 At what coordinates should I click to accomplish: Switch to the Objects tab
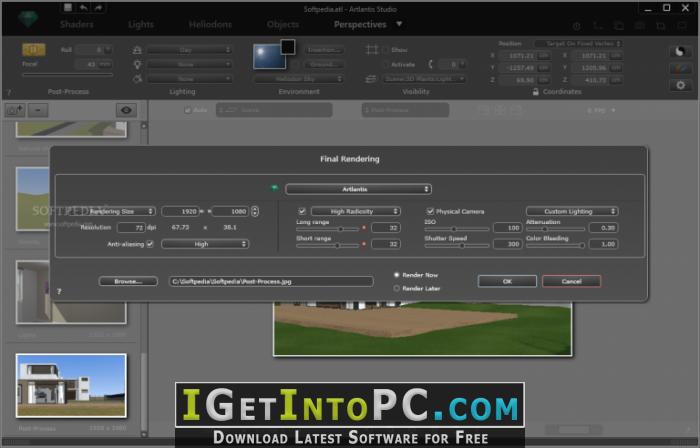point(283,24)
